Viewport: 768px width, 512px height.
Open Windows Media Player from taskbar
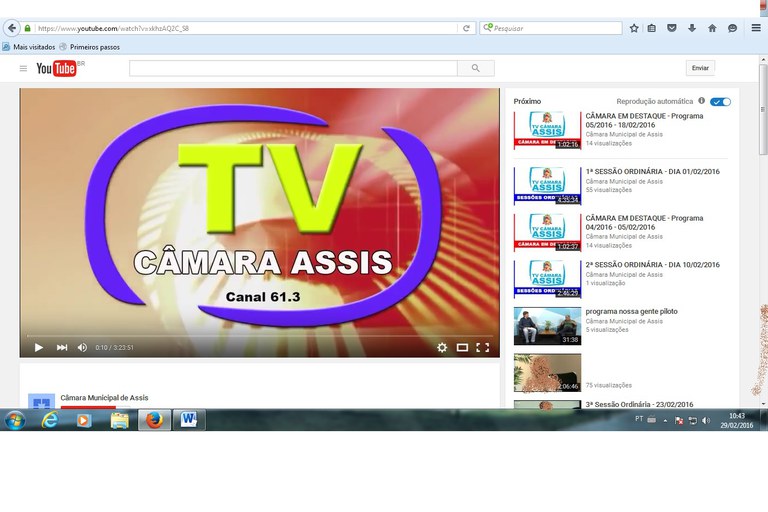coord(84,420)
